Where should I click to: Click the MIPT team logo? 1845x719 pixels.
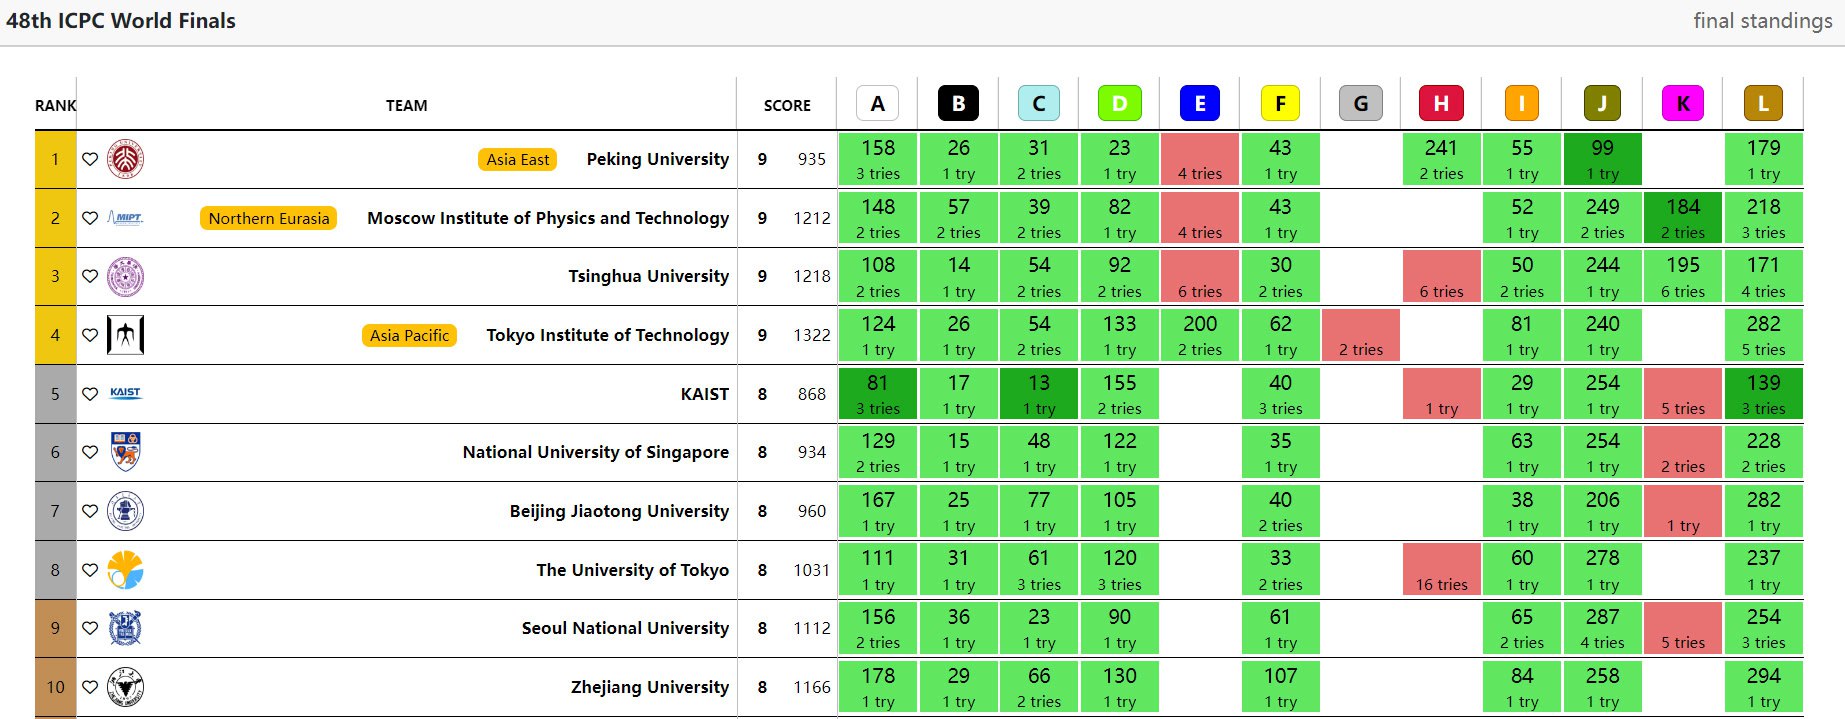[125, 218]
